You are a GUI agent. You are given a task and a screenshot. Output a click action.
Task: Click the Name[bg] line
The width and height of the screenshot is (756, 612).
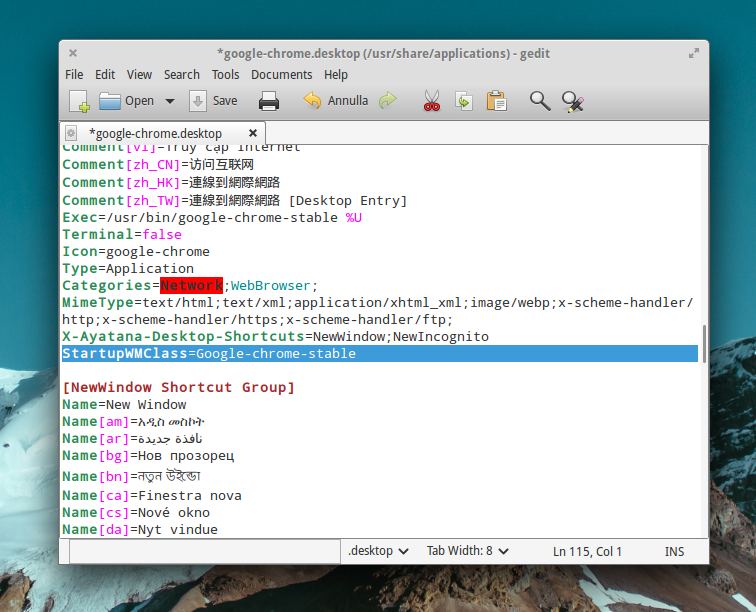coord(148,455)
